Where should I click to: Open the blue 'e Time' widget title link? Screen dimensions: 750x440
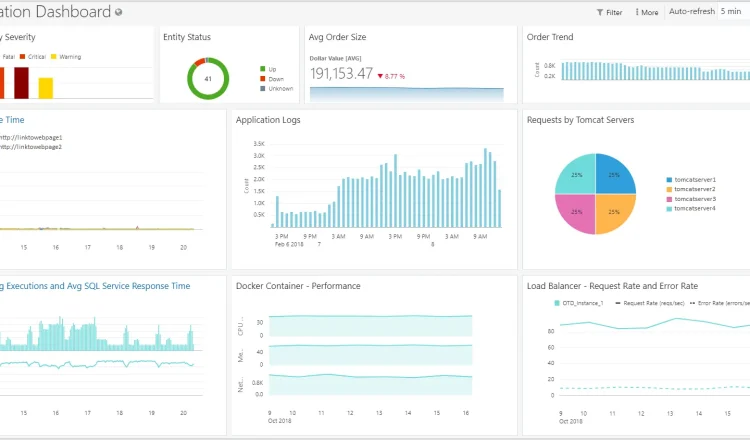[12, 120]
